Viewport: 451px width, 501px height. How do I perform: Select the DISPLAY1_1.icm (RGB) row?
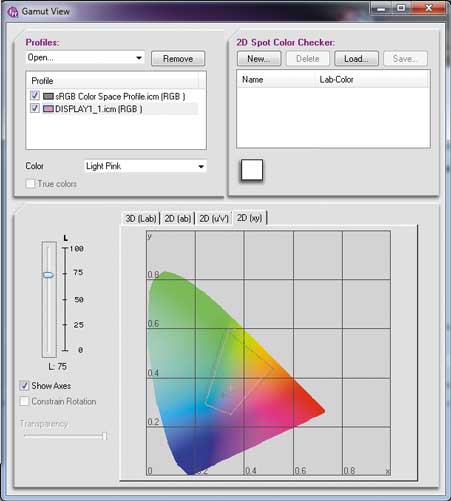pyautogui.click(x=114, y=109)
